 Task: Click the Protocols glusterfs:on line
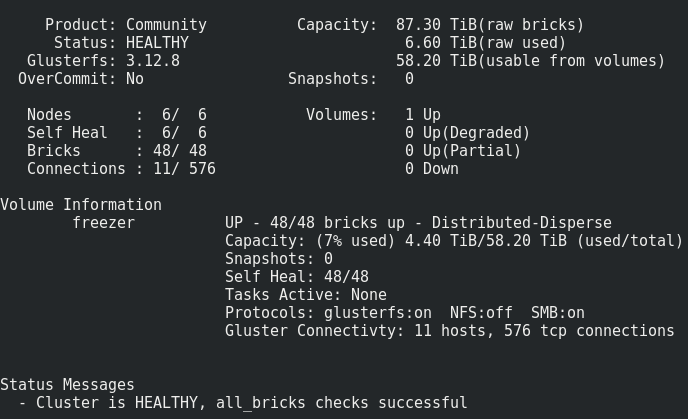(x=404, y=313)
